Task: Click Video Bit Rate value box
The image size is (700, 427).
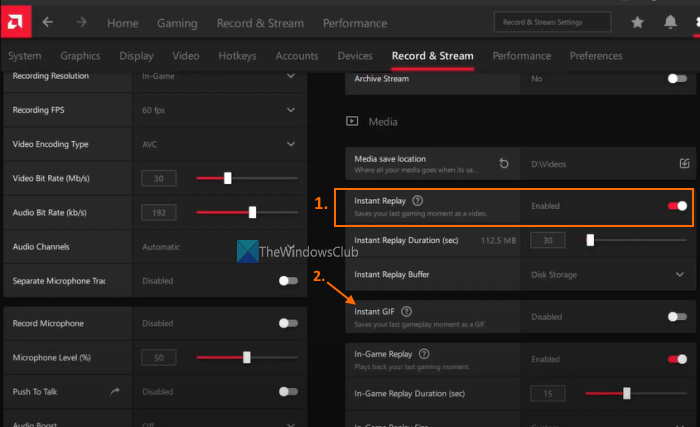Action: tap(159, 178)
